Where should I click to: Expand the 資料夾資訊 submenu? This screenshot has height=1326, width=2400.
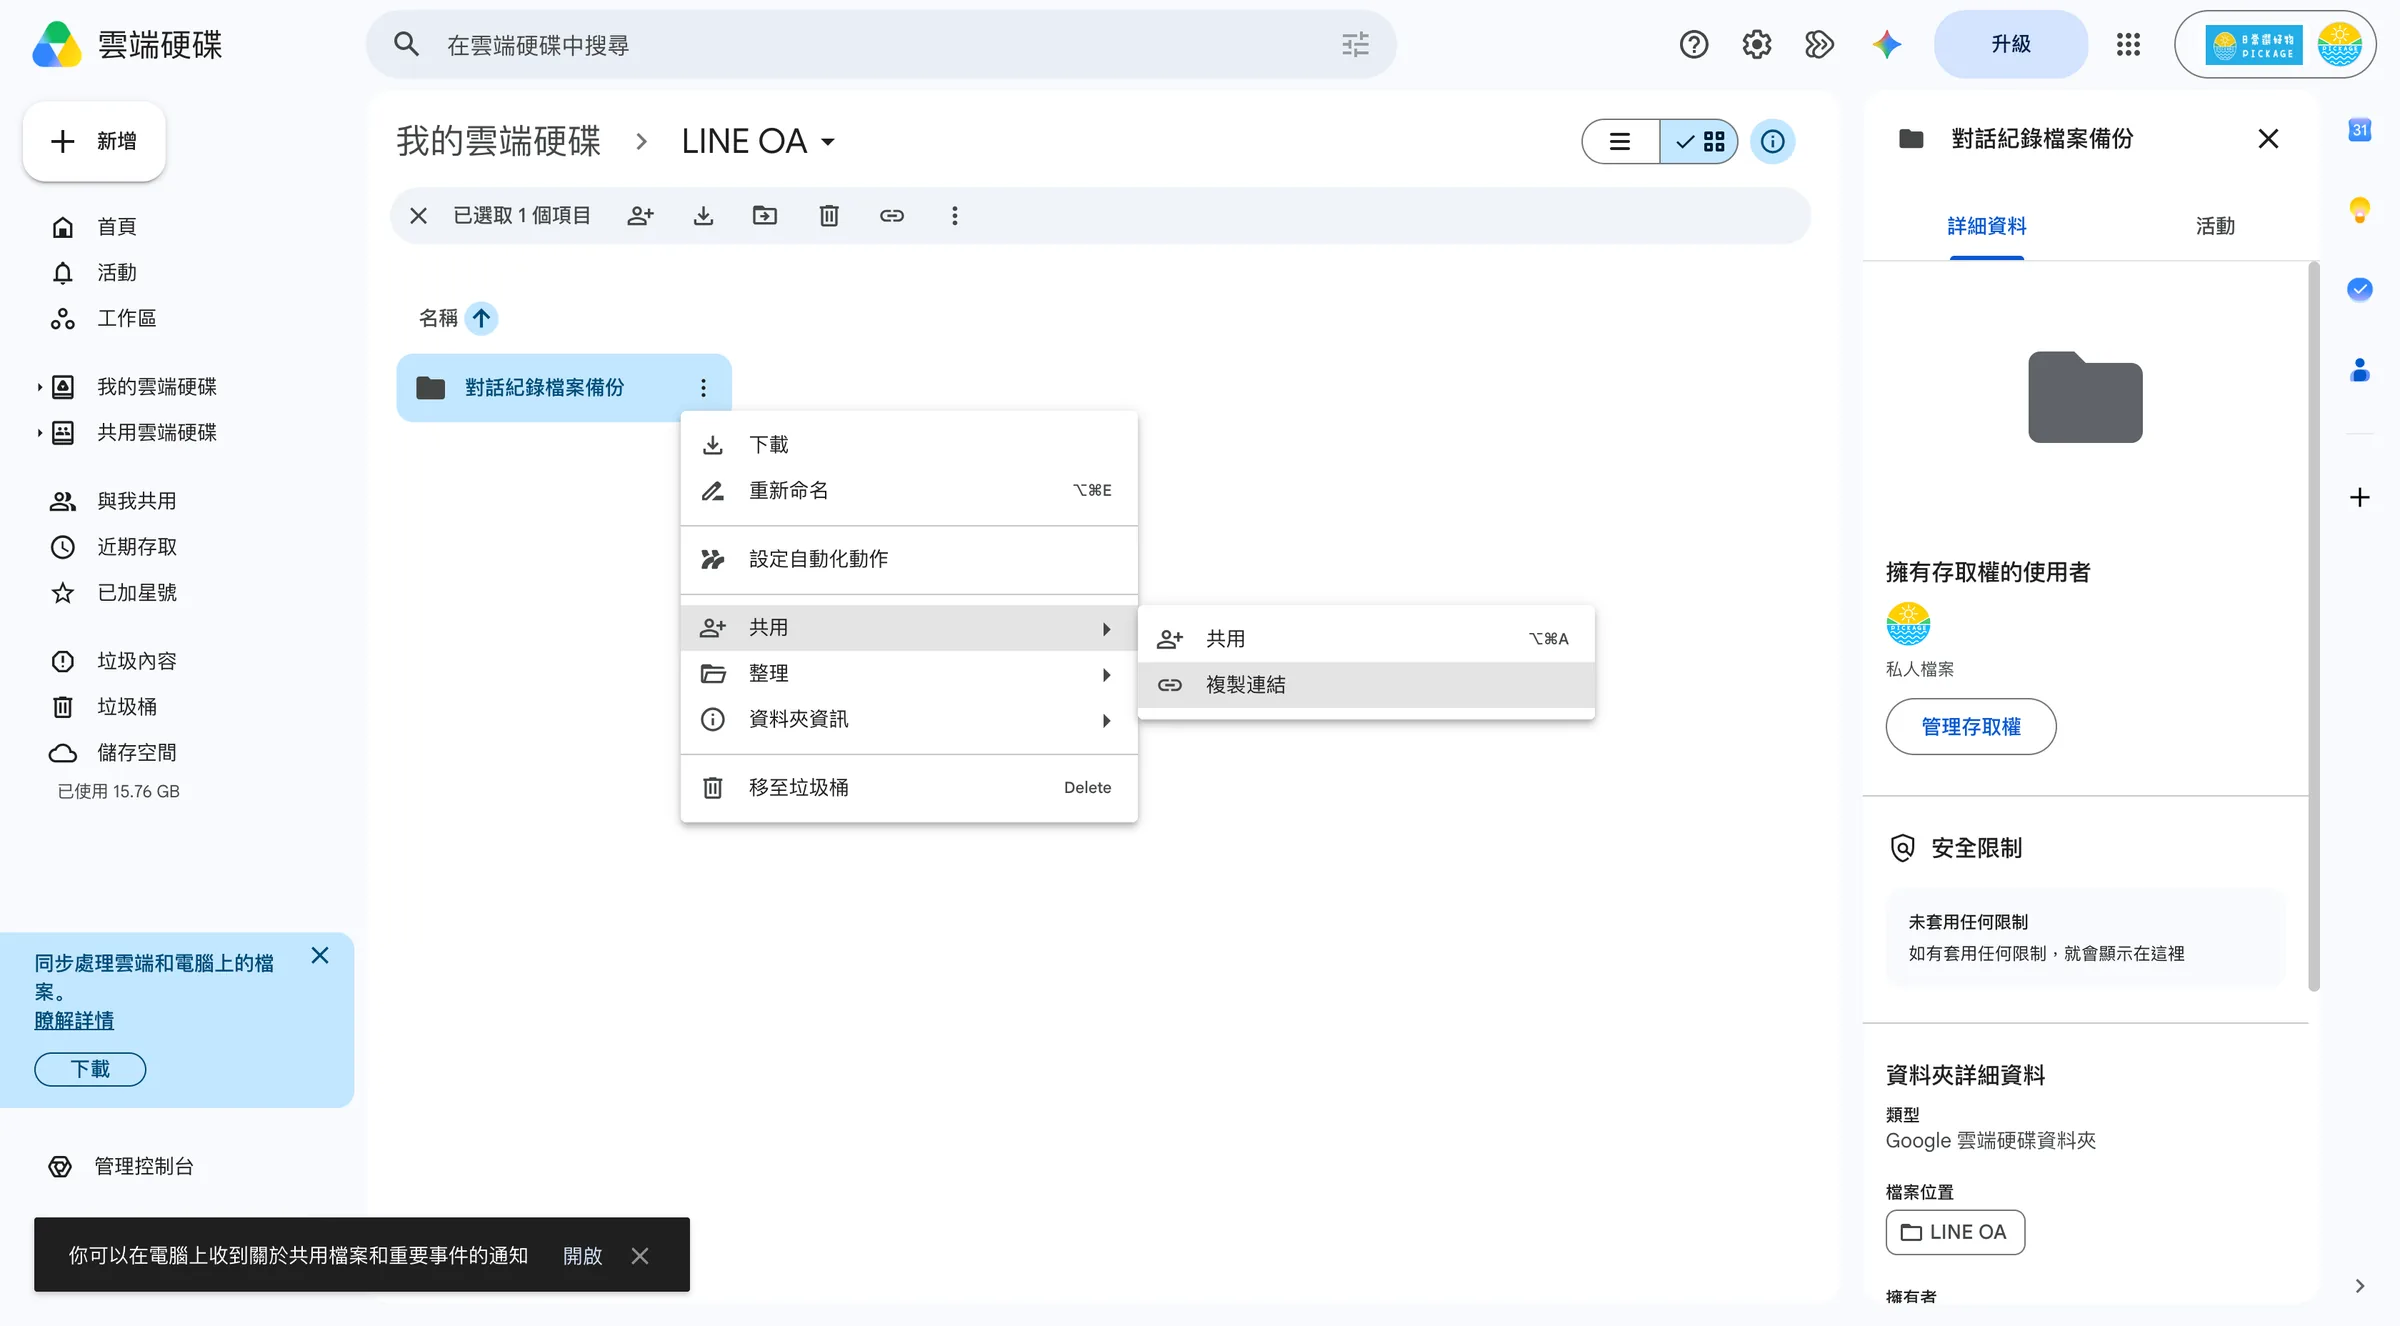(x=909, y=720)
